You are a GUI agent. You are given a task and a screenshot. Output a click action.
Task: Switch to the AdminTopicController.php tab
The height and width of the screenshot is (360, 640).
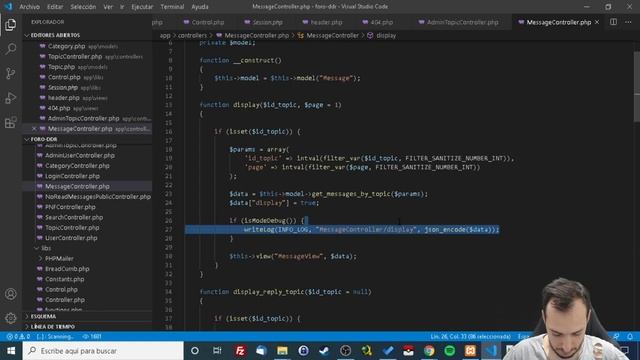tap(458, 22)
